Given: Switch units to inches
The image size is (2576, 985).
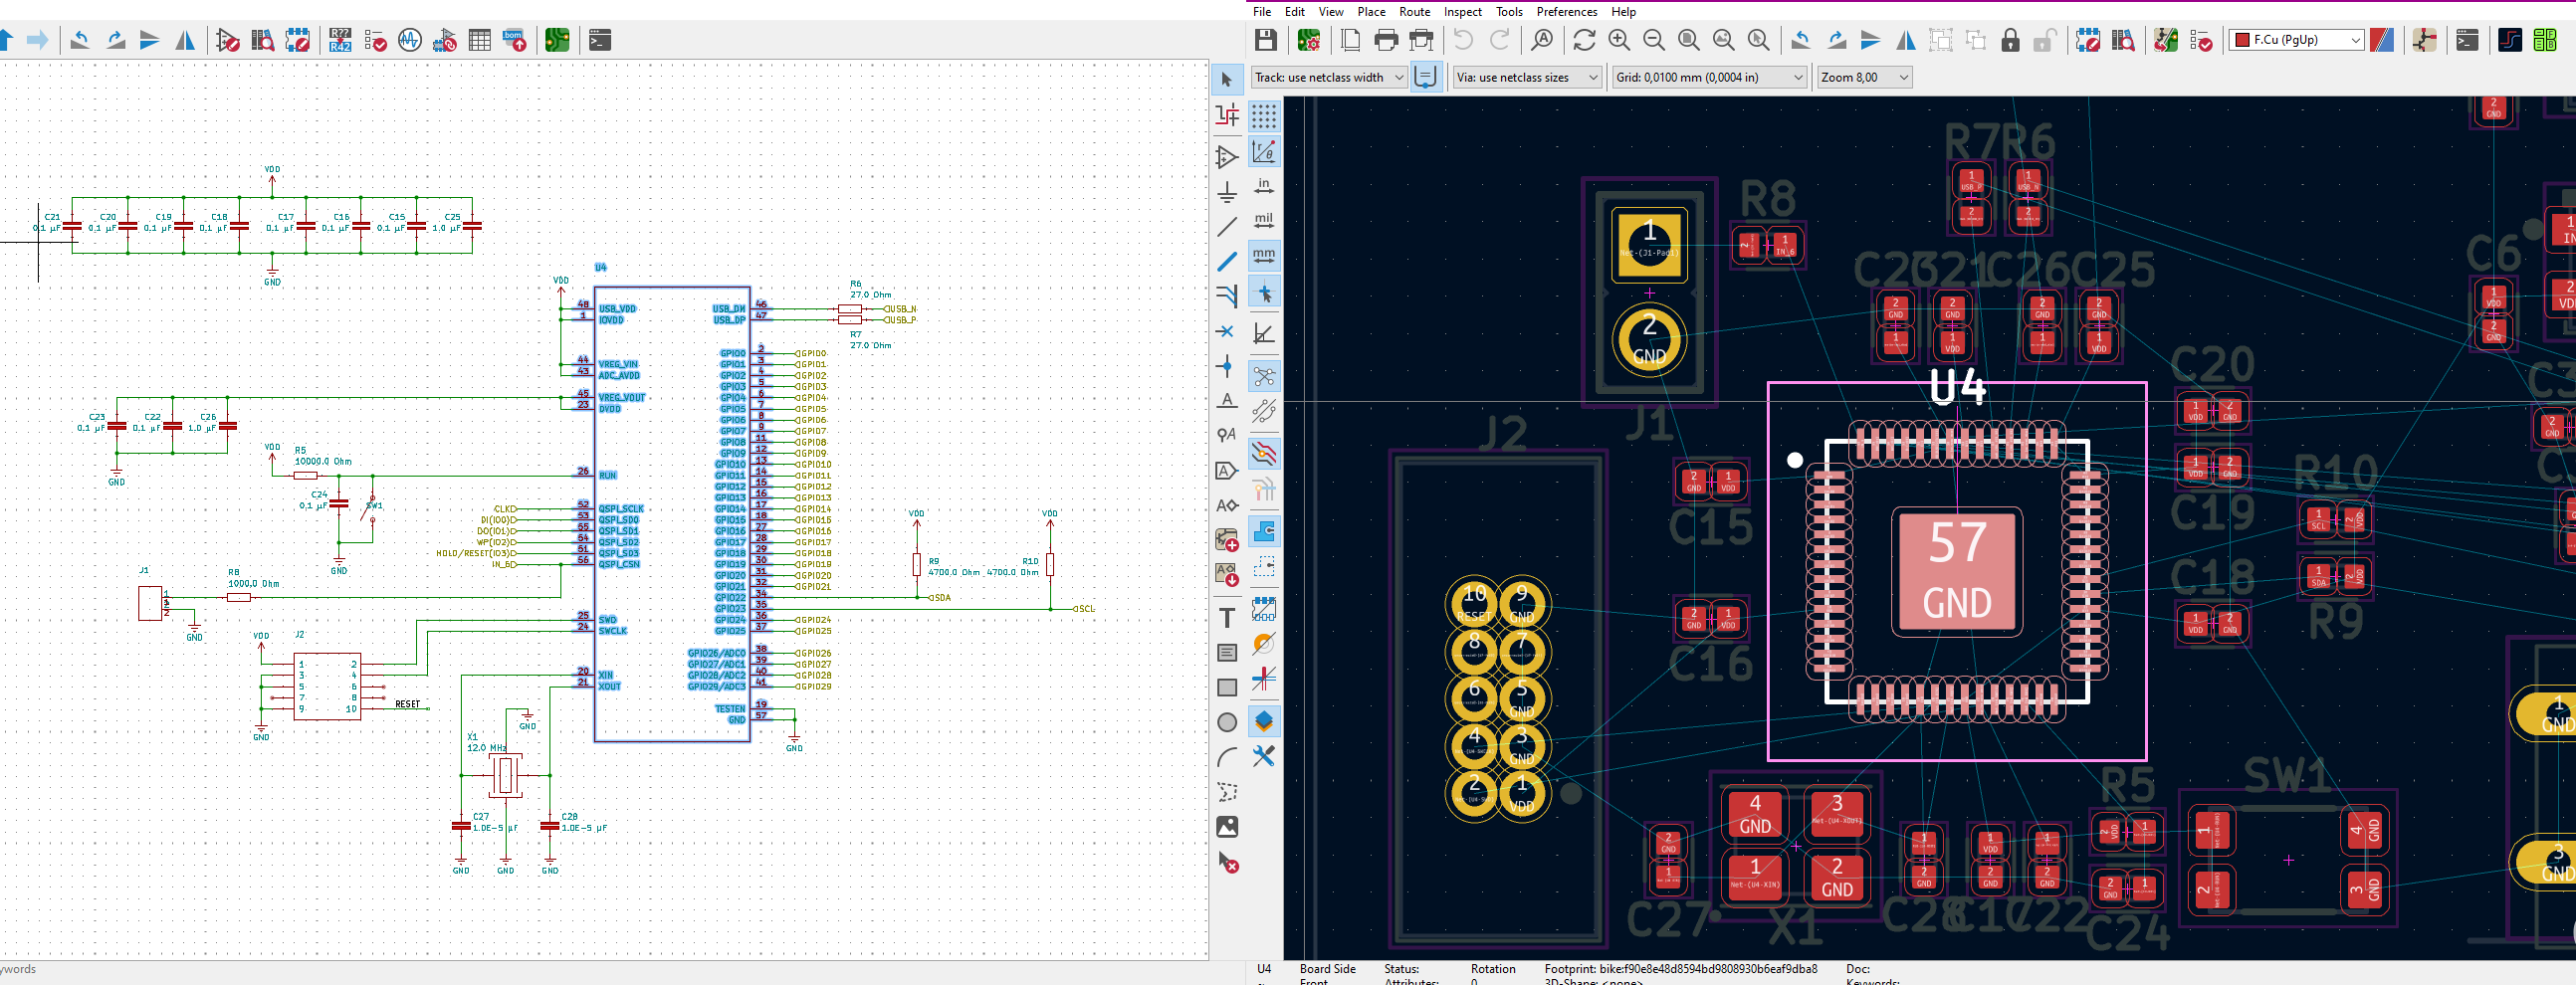Looking at the screenshot, I should point(1264,187).
